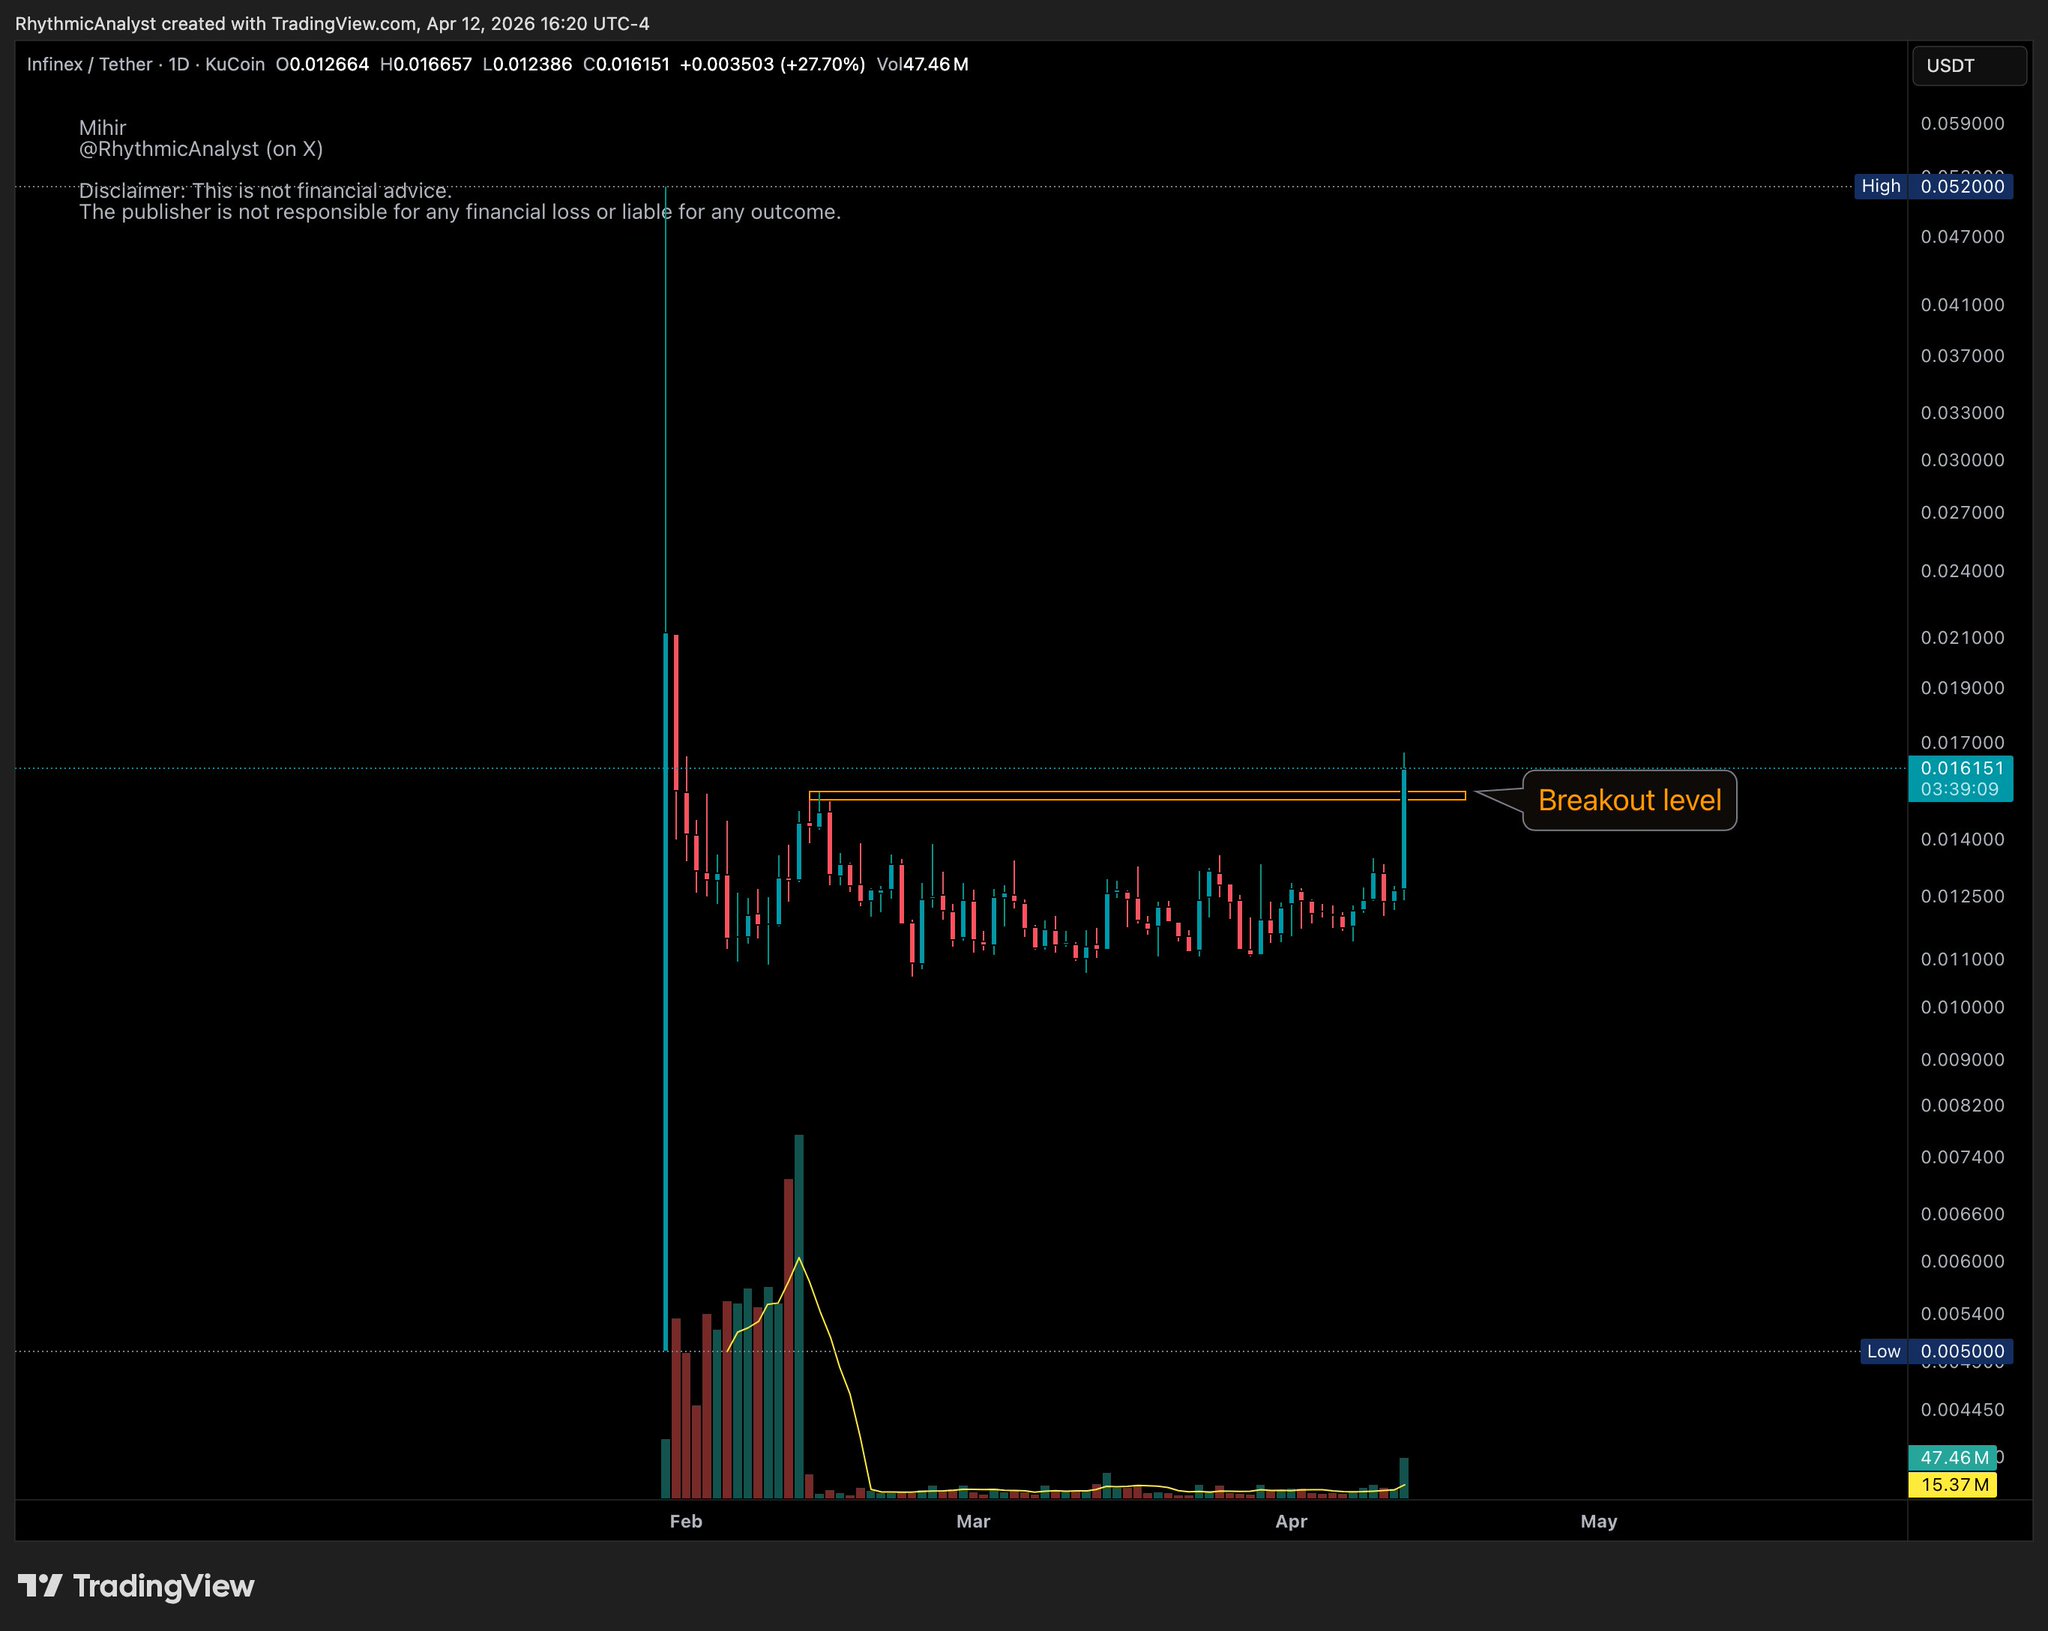Click the yellow 15.37 M volume average tag
This screenshot has width=2048, height=1631.
tap(1953, 1485)
